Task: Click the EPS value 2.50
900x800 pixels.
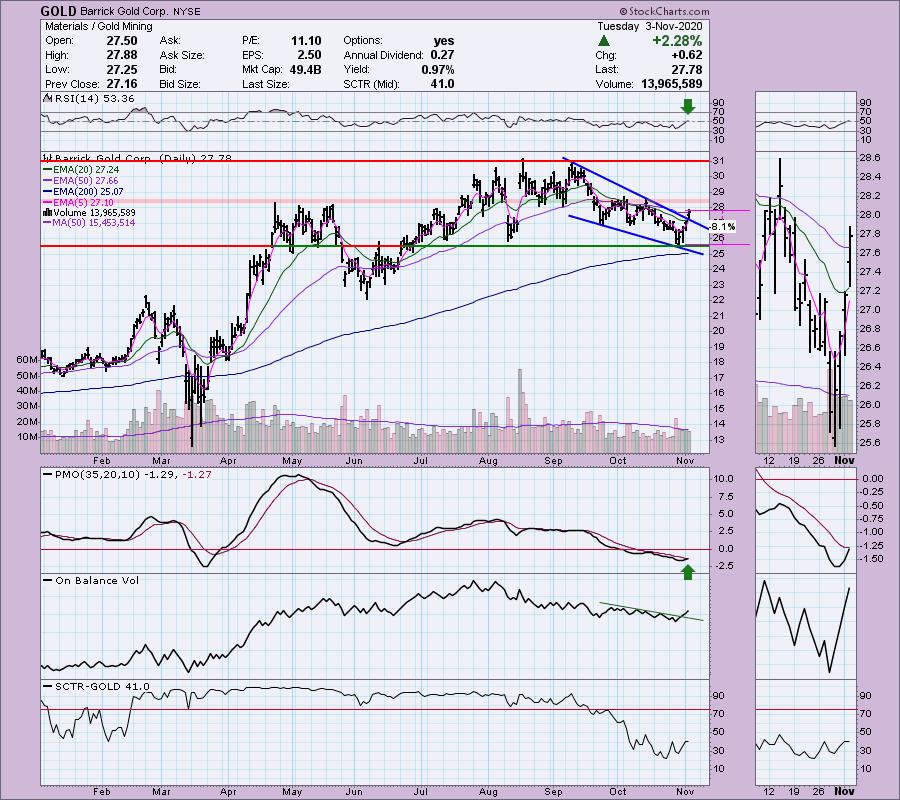Action: pyautogui.click(x=309, y=55)
